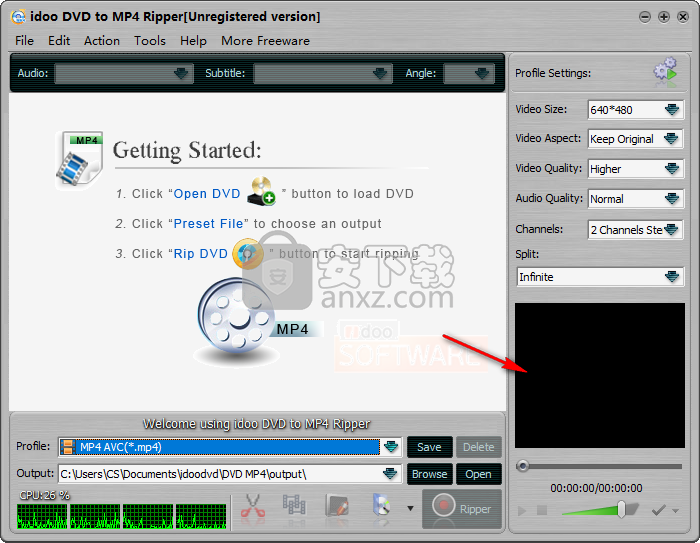Minimize the idoo DVD Ripper window

645,17
